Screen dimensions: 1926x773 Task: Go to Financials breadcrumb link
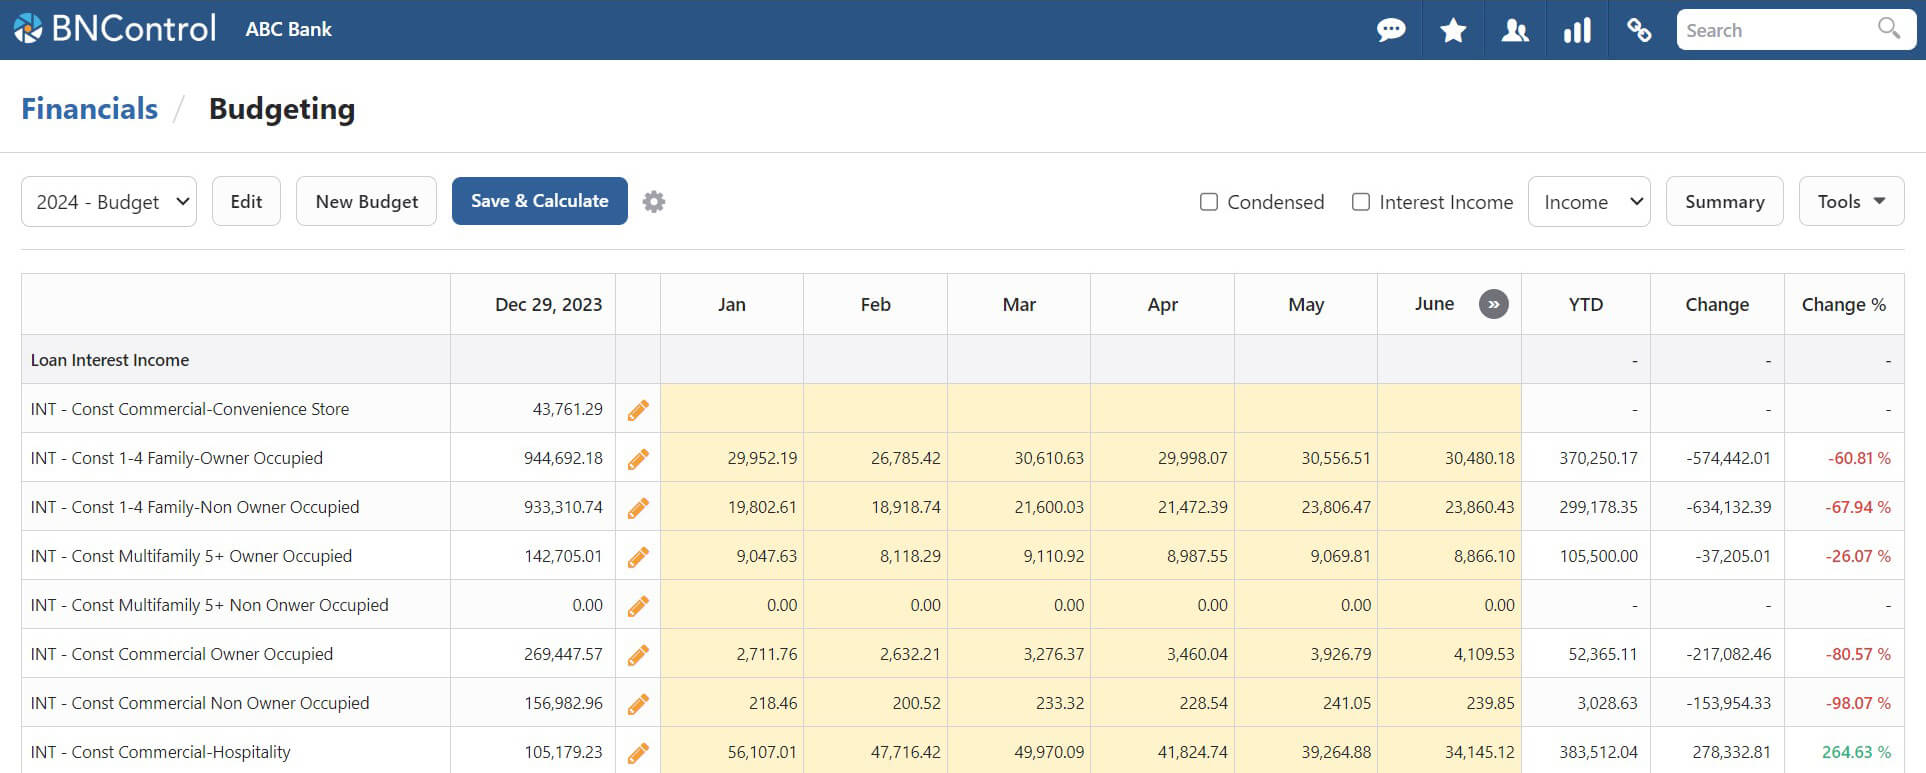click(90, 109)
